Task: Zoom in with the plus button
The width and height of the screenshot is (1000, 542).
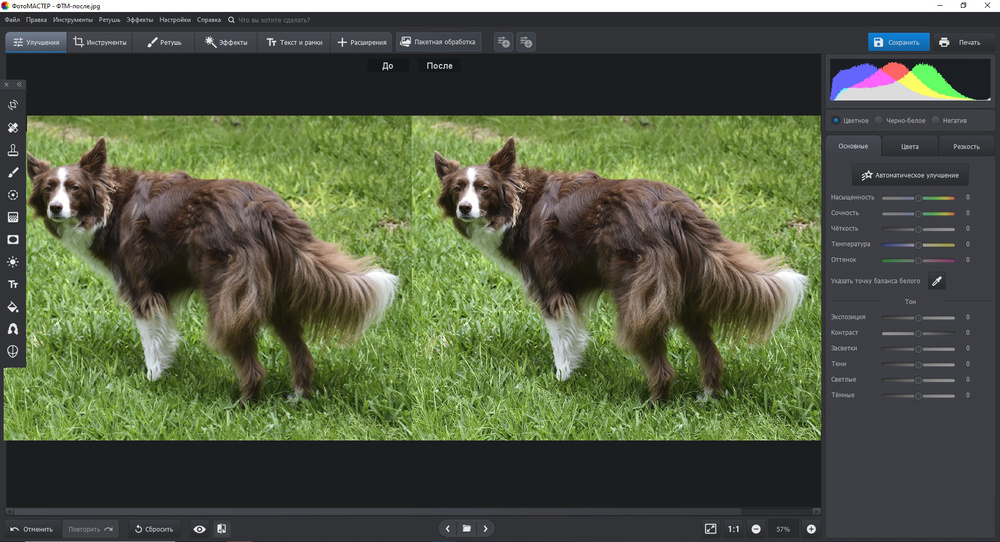Action: 811,528
